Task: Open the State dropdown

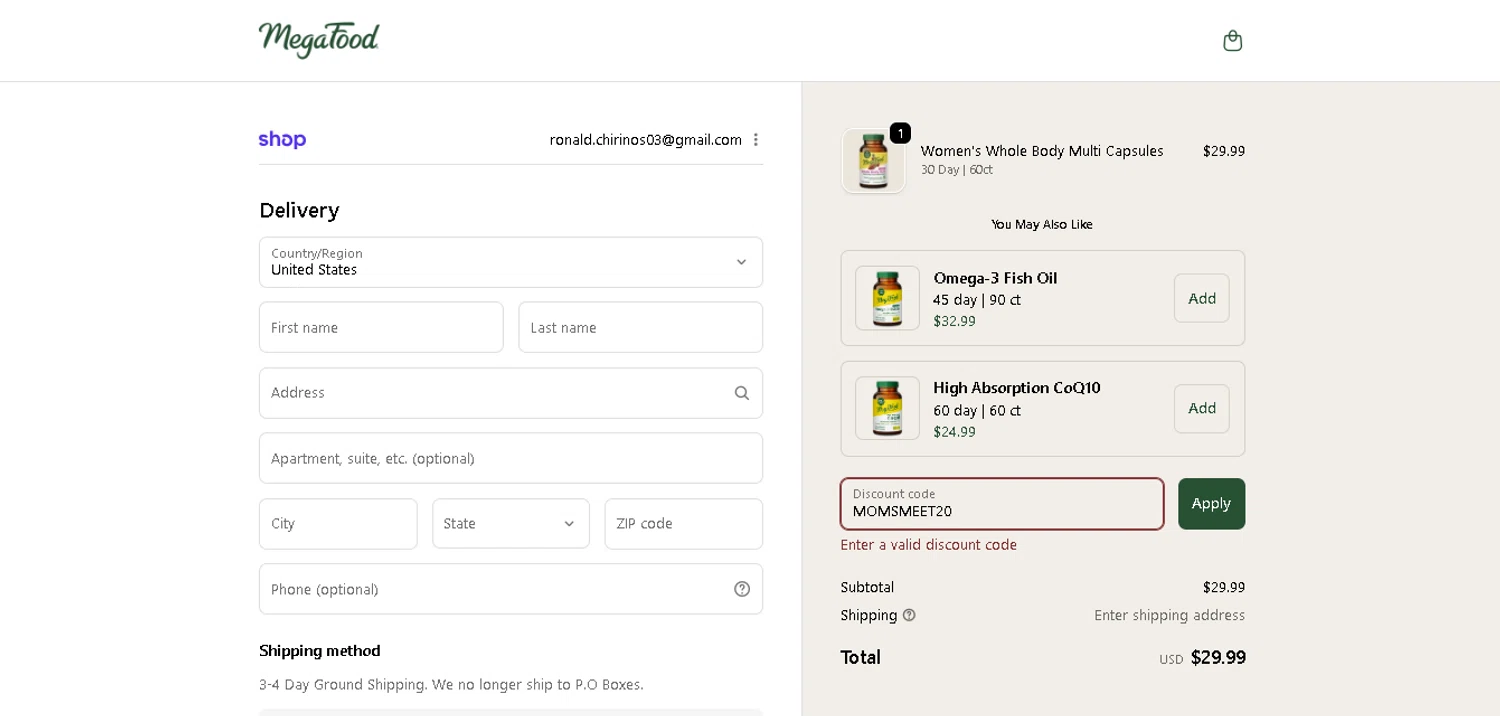Action: (x=511, y=524)
